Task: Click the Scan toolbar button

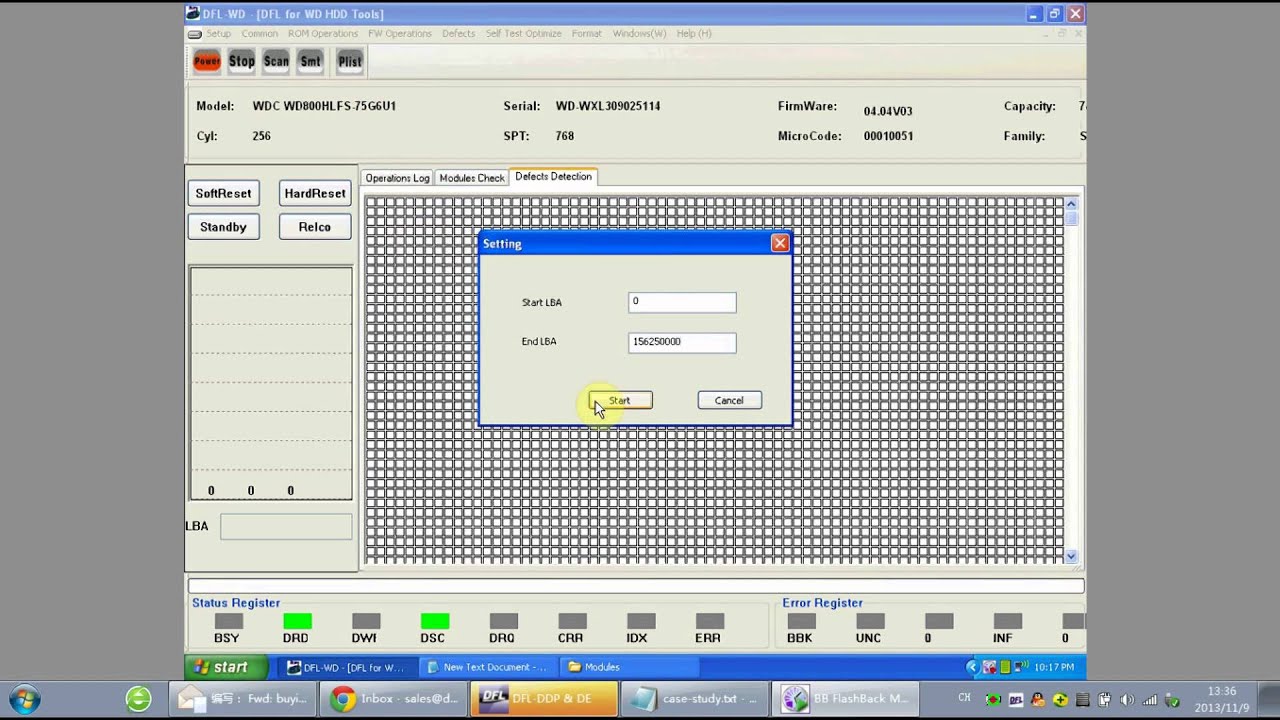Action: tap(276, 61)
